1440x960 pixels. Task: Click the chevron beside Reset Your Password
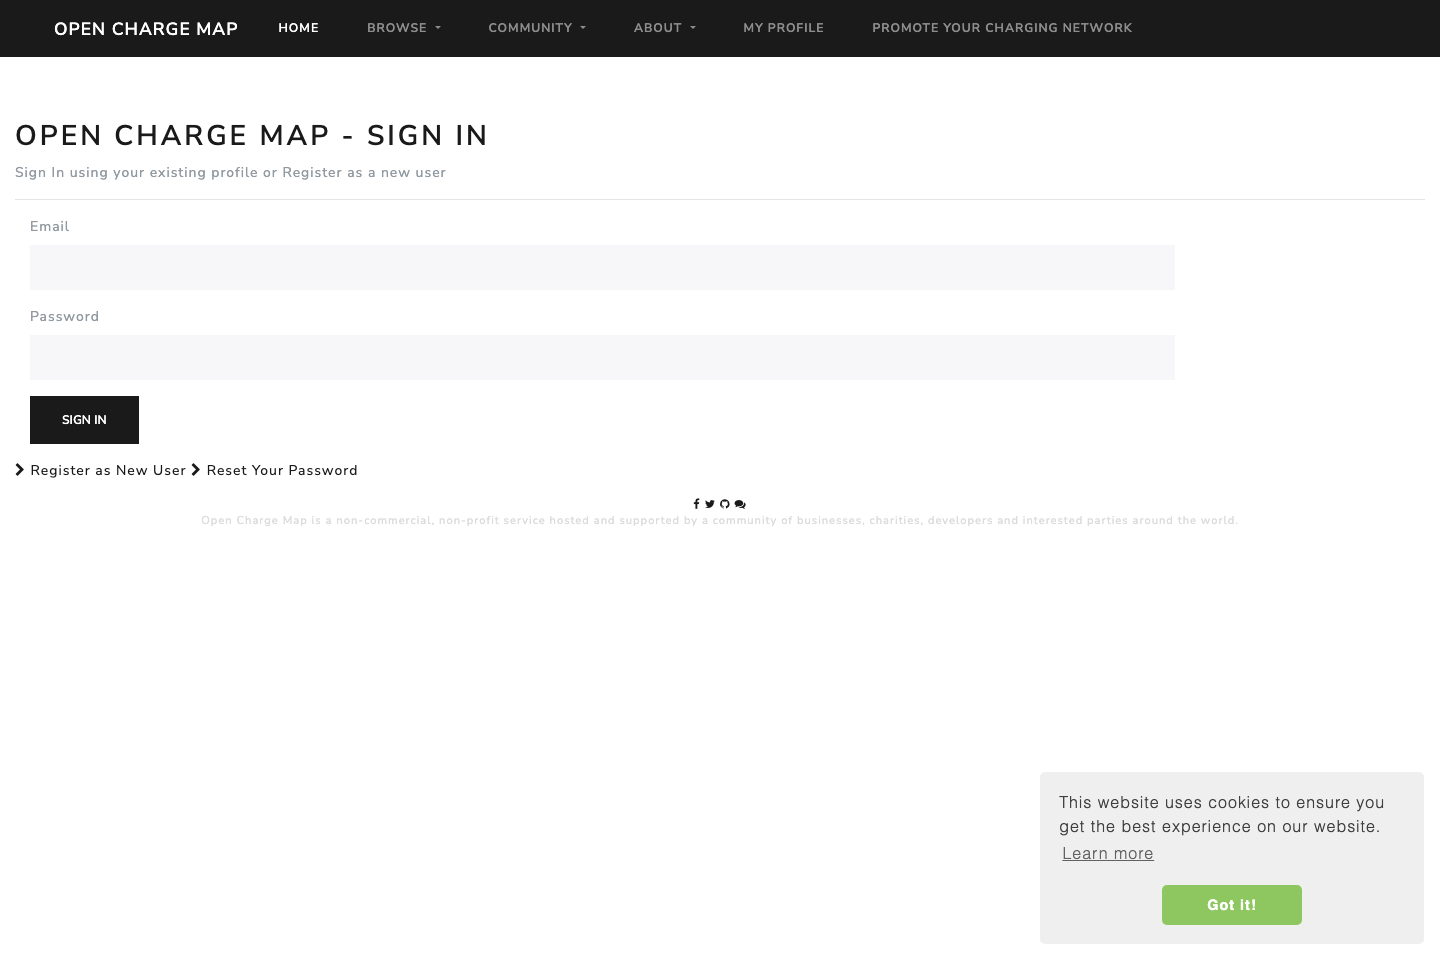coord(197,470)
